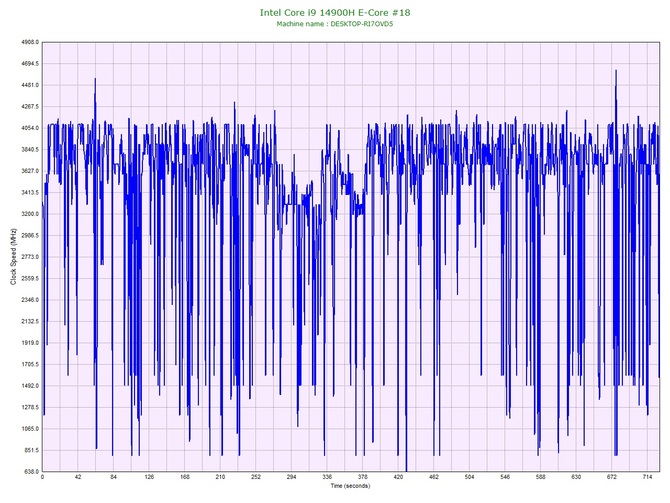Click the 3840.5 y-axis value

tap(30, 150)
